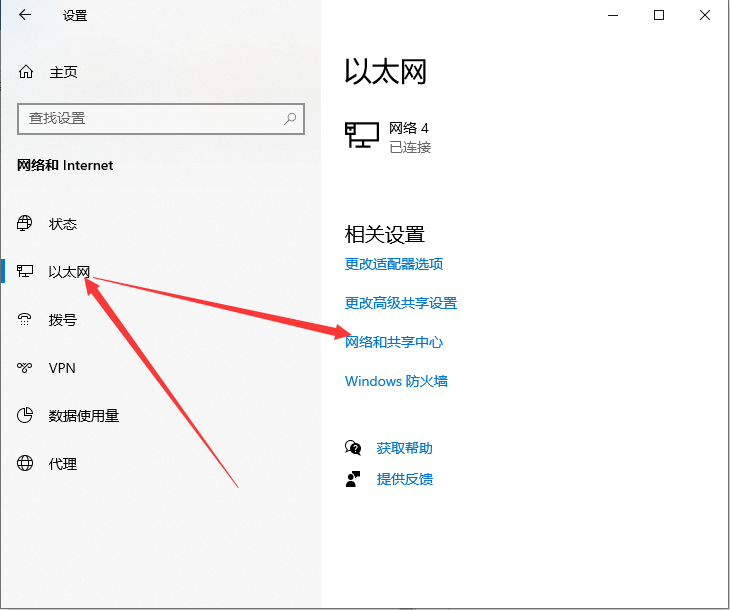Click the VPN icon
Viewport: 730px width, 610px height.
coord(26,368)
